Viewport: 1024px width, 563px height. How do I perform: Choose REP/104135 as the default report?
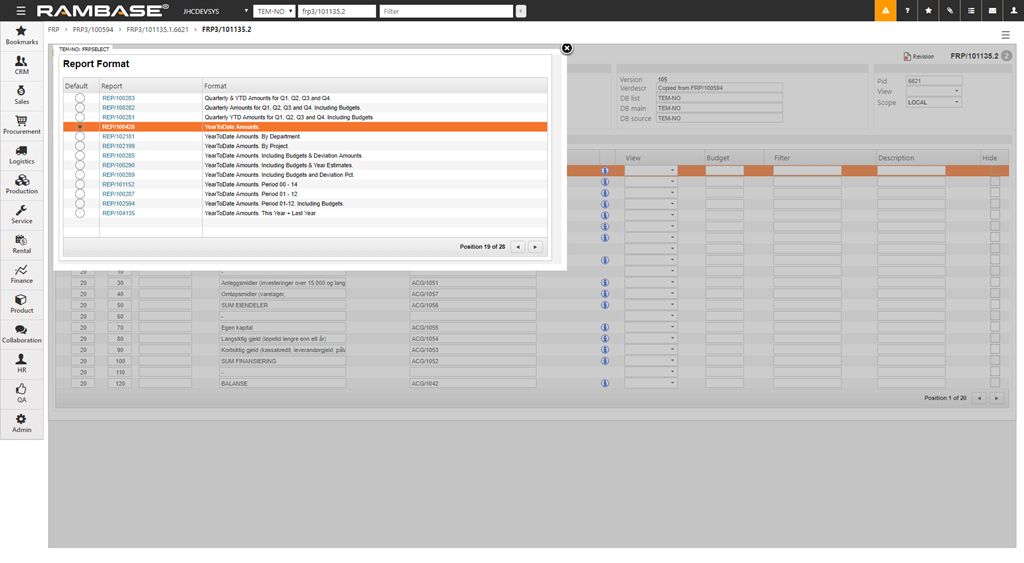[80, 213]
